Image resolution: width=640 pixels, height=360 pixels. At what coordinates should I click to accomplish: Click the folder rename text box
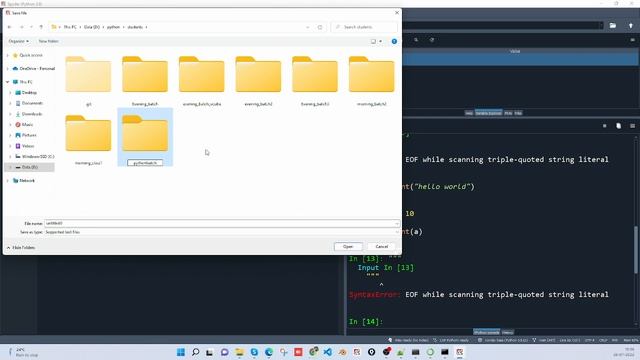(x=145, y=163)
